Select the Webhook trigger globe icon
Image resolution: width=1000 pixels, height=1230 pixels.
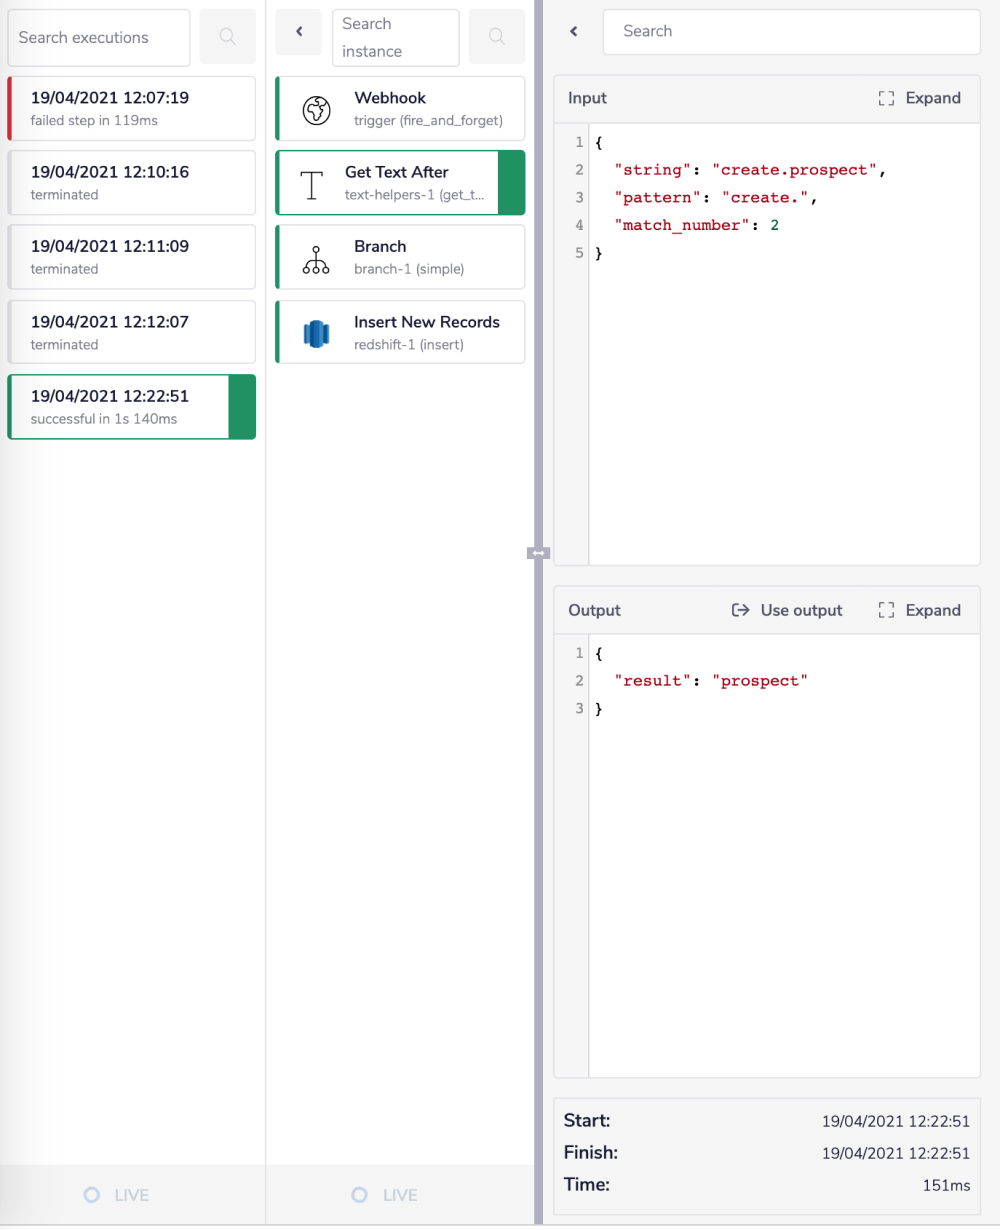pyautogui.click(x=316, y=109)
